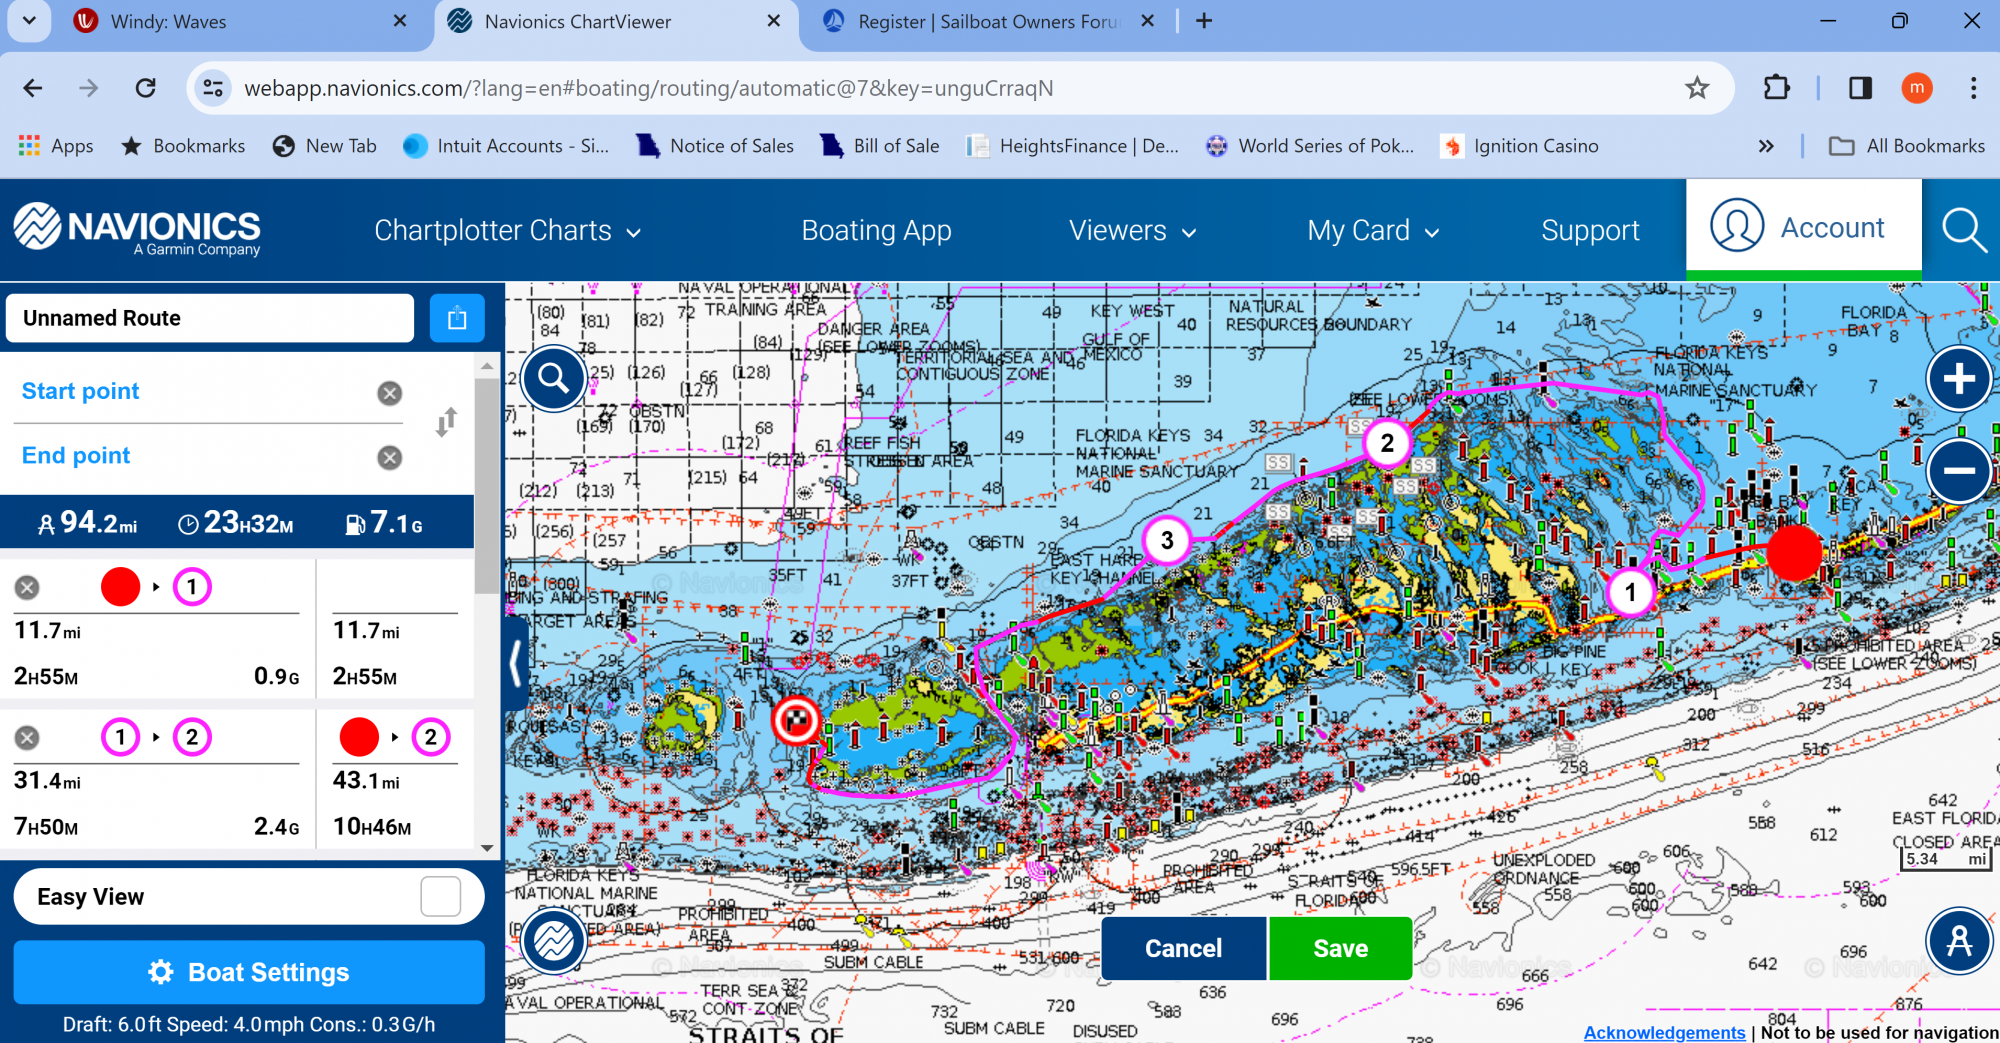Open site search in Navionics header
The height and width of the screenshot is (1043, 2000).
pos(1962,230)
